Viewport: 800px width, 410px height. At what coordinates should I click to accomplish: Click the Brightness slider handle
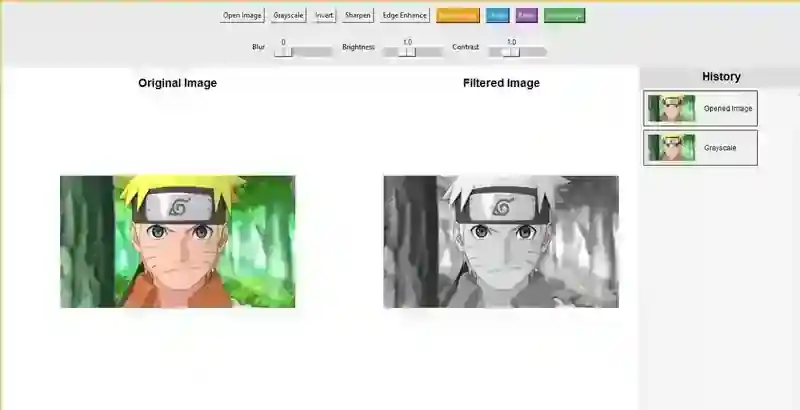pyautogui.click(x=407, y=52)
